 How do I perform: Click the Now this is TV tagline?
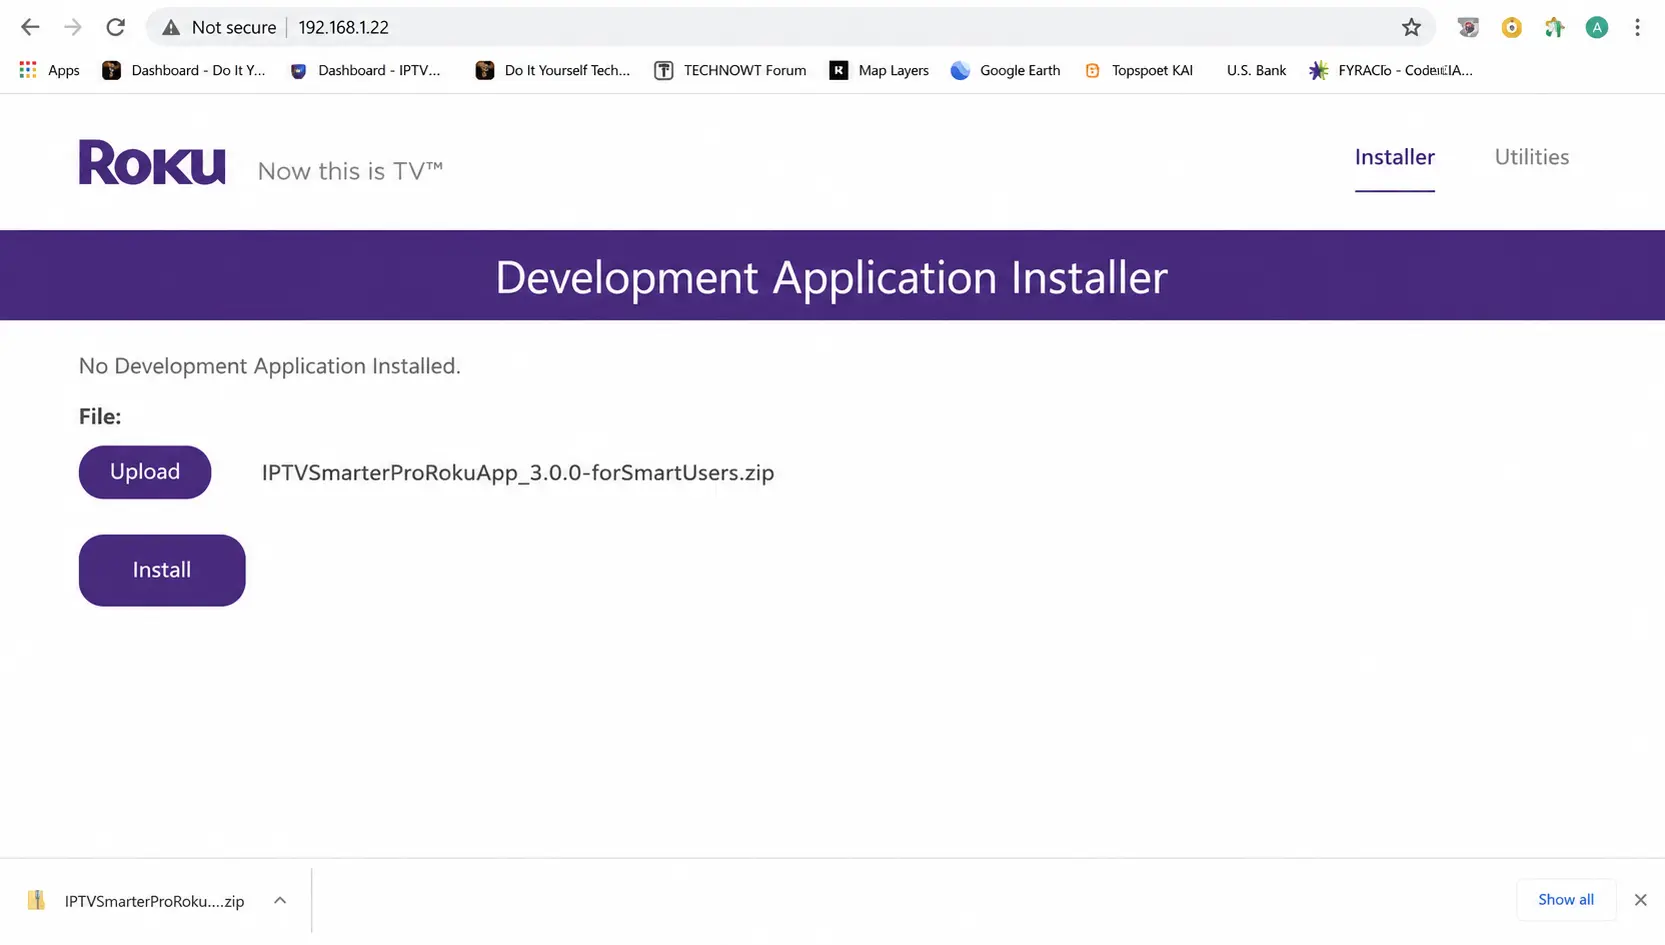(x=350, y=171)
